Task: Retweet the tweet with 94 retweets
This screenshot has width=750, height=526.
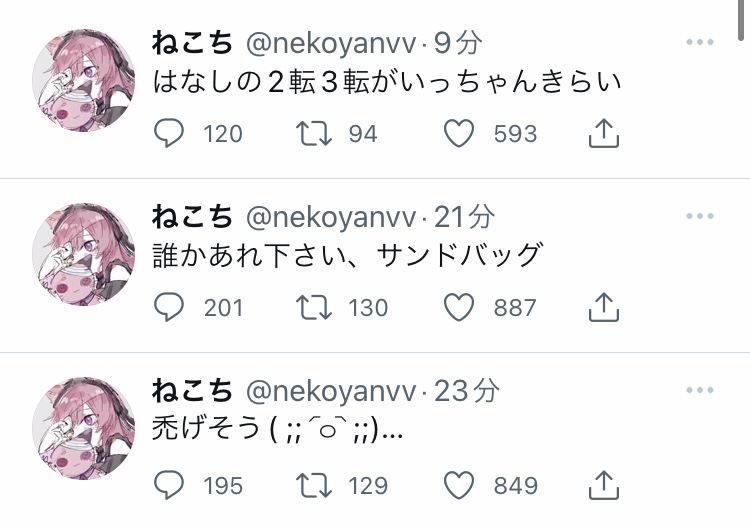Action: 315,134
